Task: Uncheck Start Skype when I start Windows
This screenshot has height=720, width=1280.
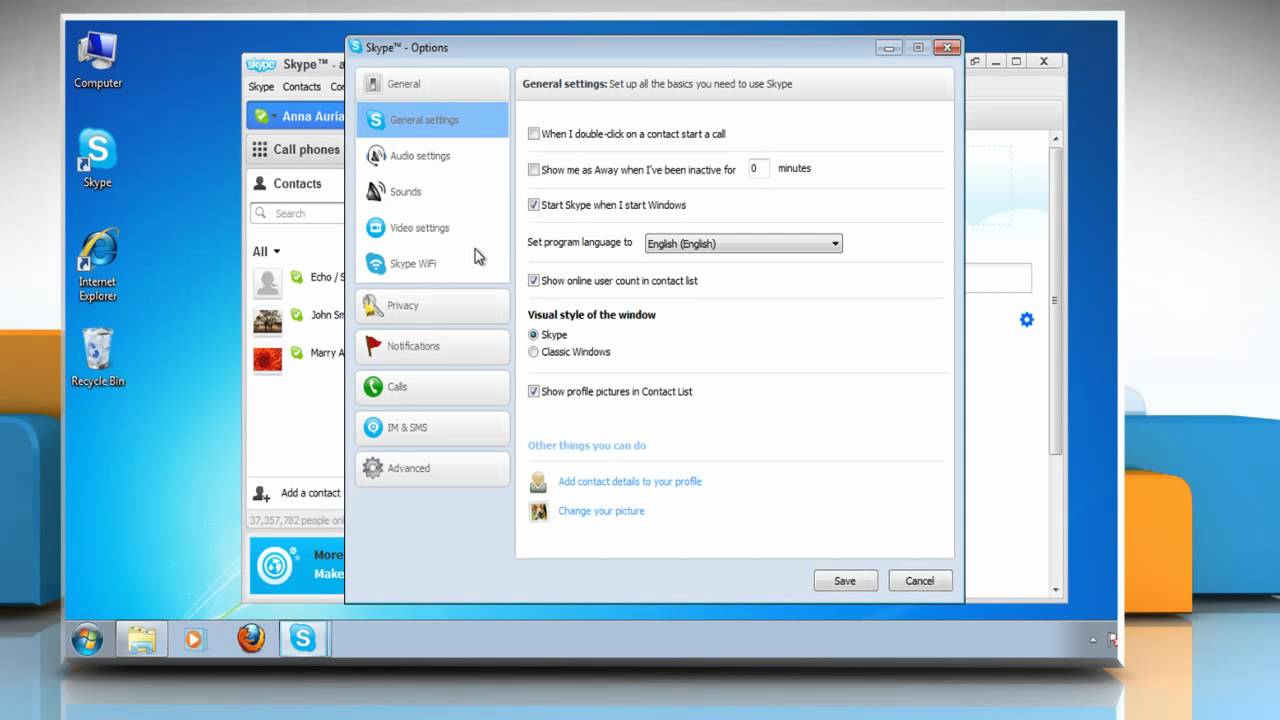Action: (534, 205)
